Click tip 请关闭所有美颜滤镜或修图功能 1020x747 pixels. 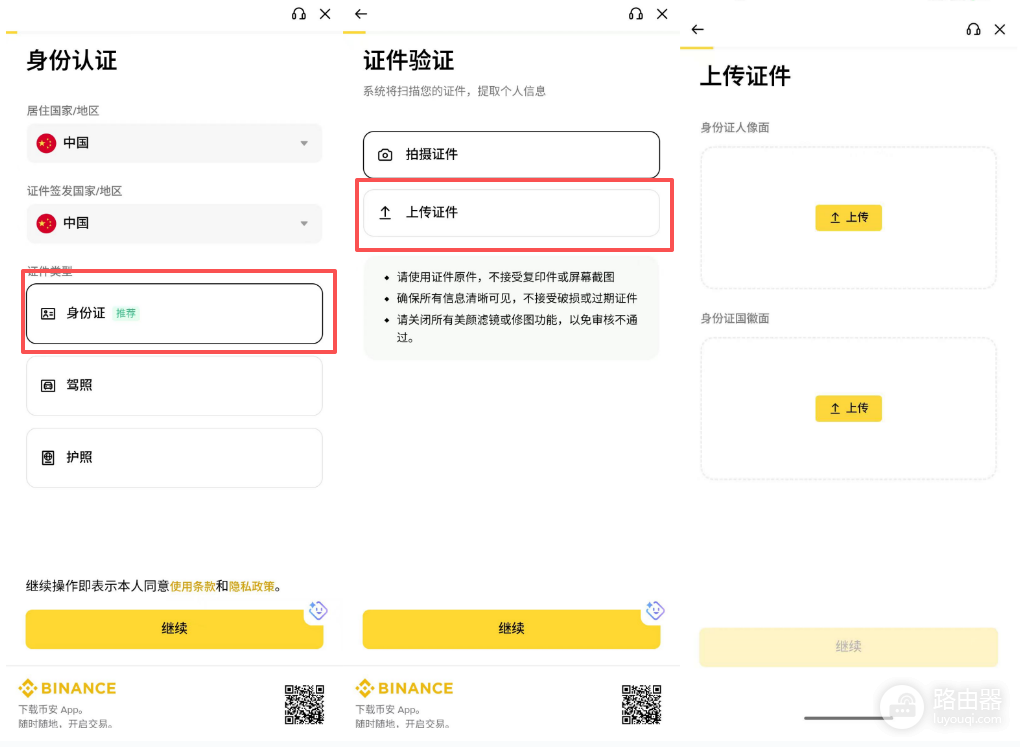517,328
